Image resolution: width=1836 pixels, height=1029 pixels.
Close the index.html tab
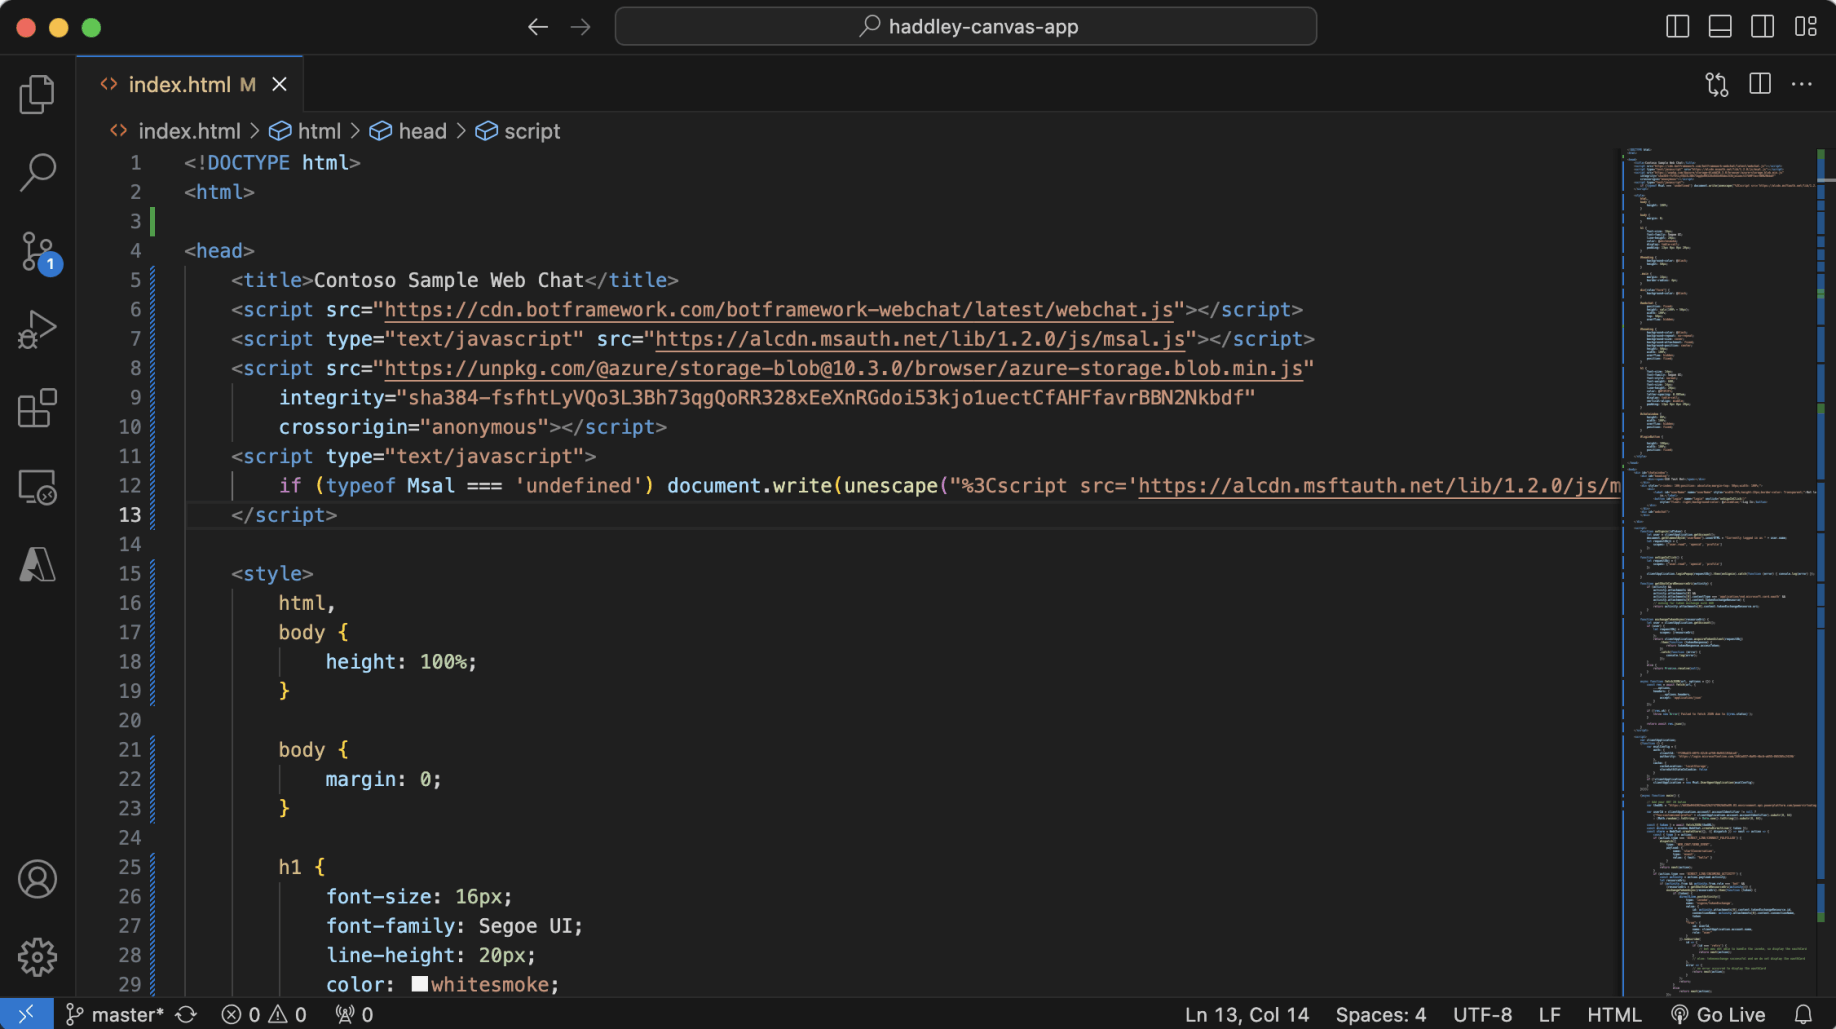(280, 85)
